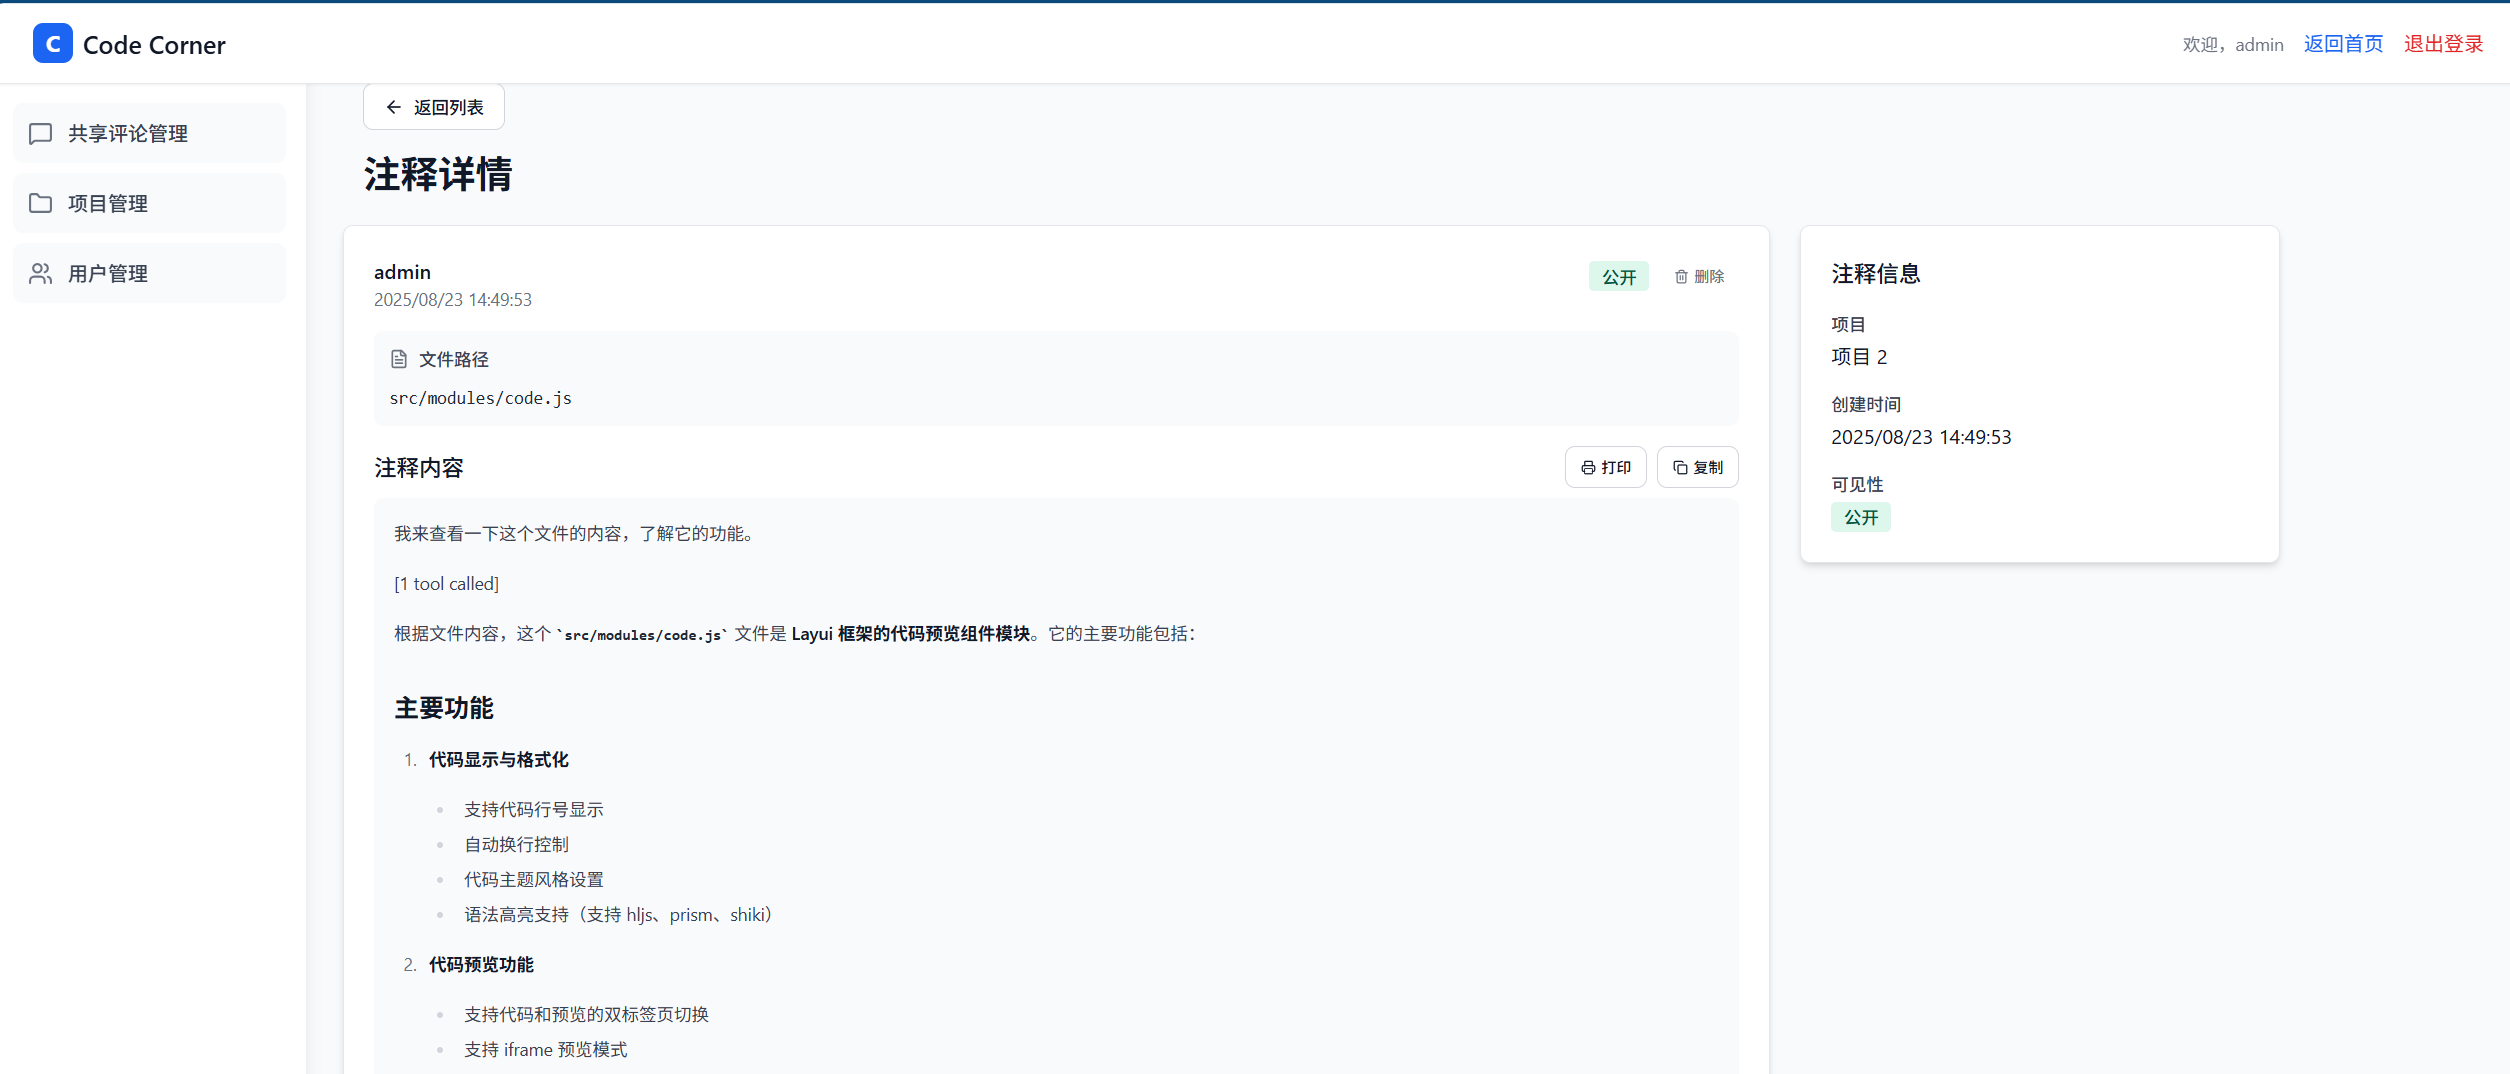
Task: Click inline code `src/modules/code.js` in paragraph
Action: pyautogui.click(x=641, y=635)
